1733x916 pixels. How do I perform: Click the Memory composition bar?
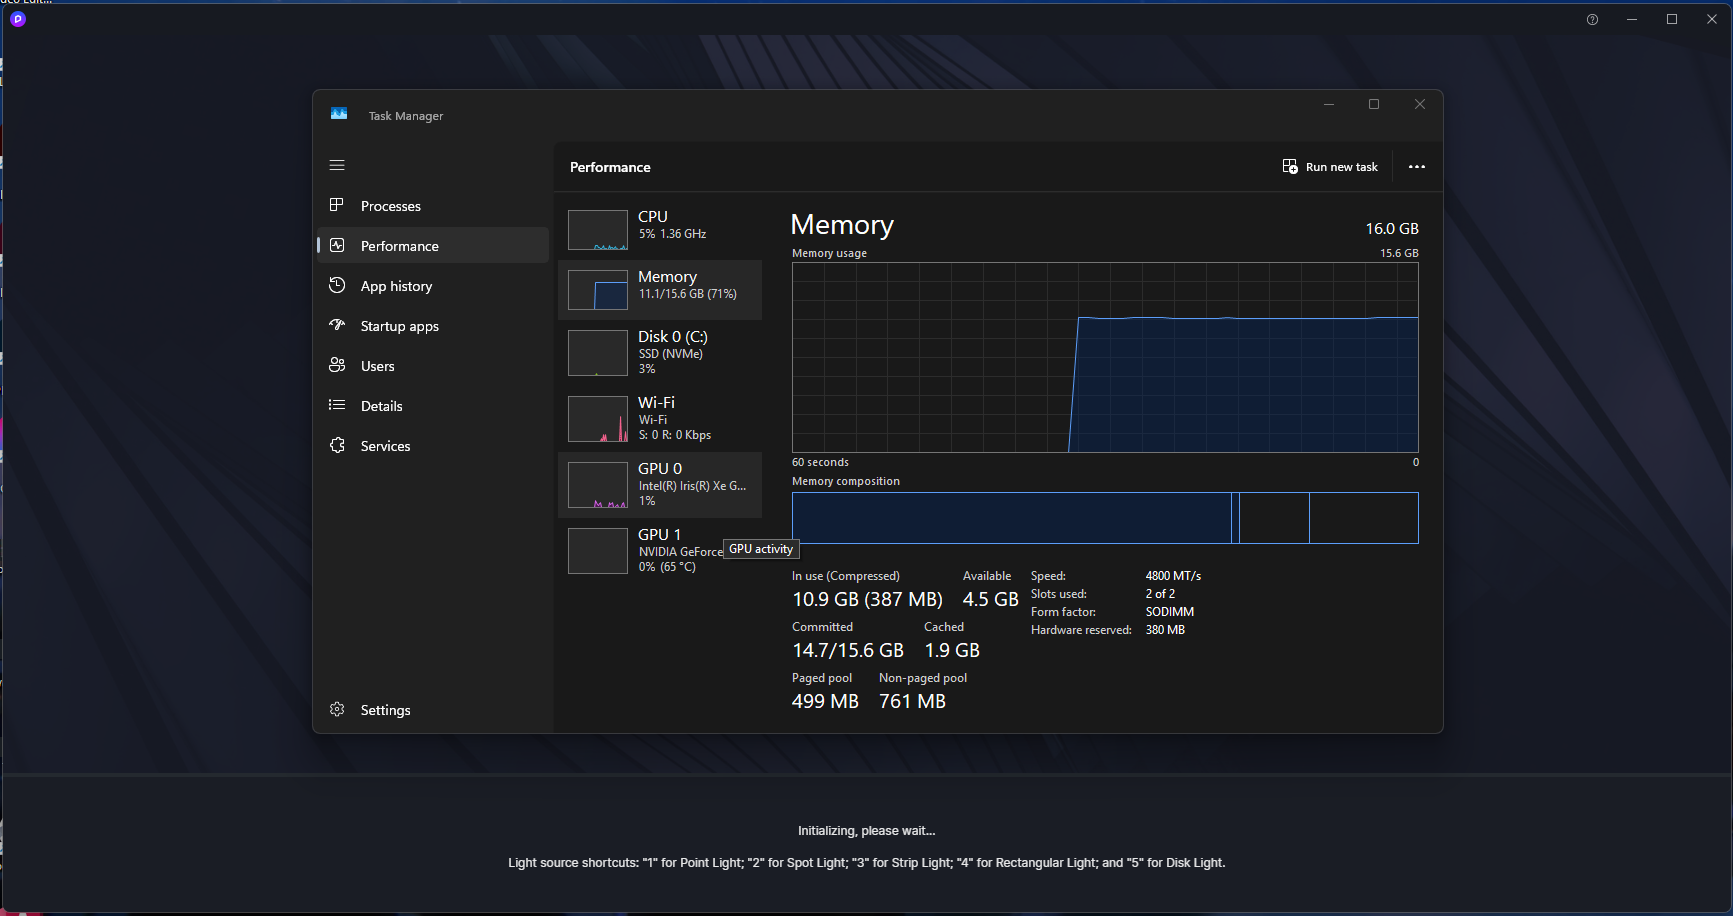(1104, 518)
